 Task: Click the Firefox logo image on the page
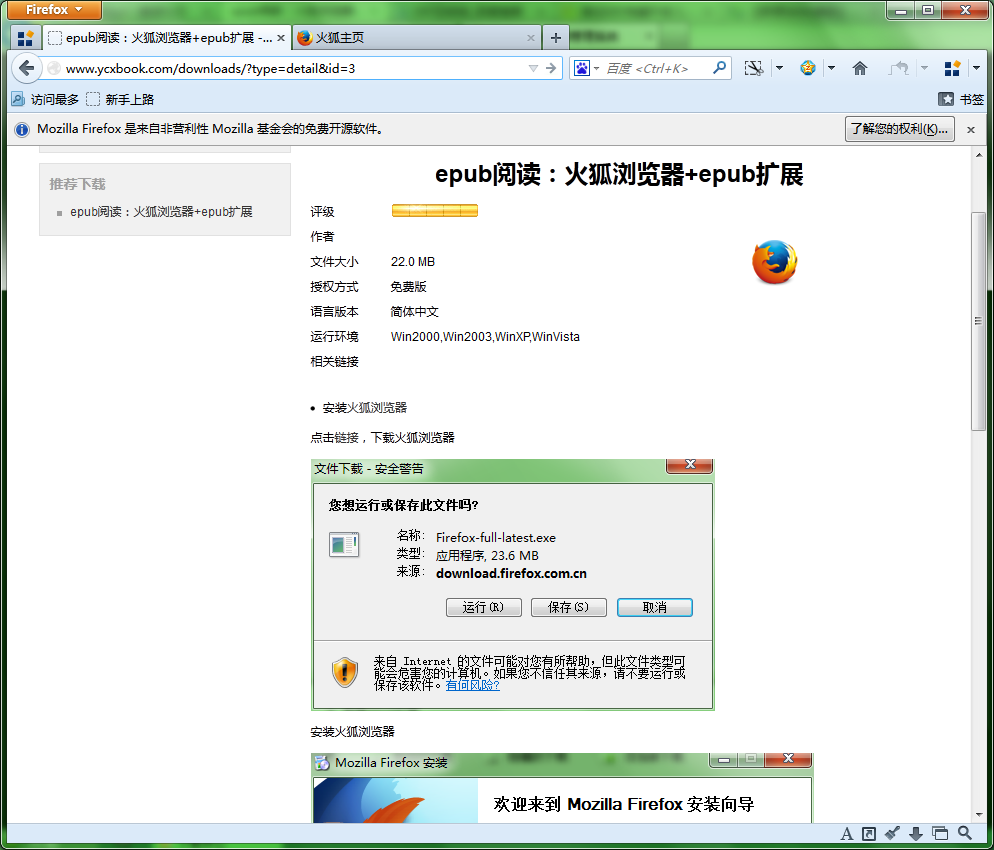[775, 262]
